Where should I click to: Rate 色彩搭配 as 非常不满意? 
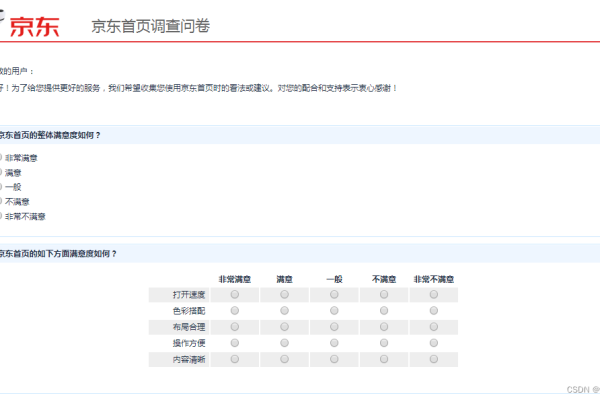434,310
